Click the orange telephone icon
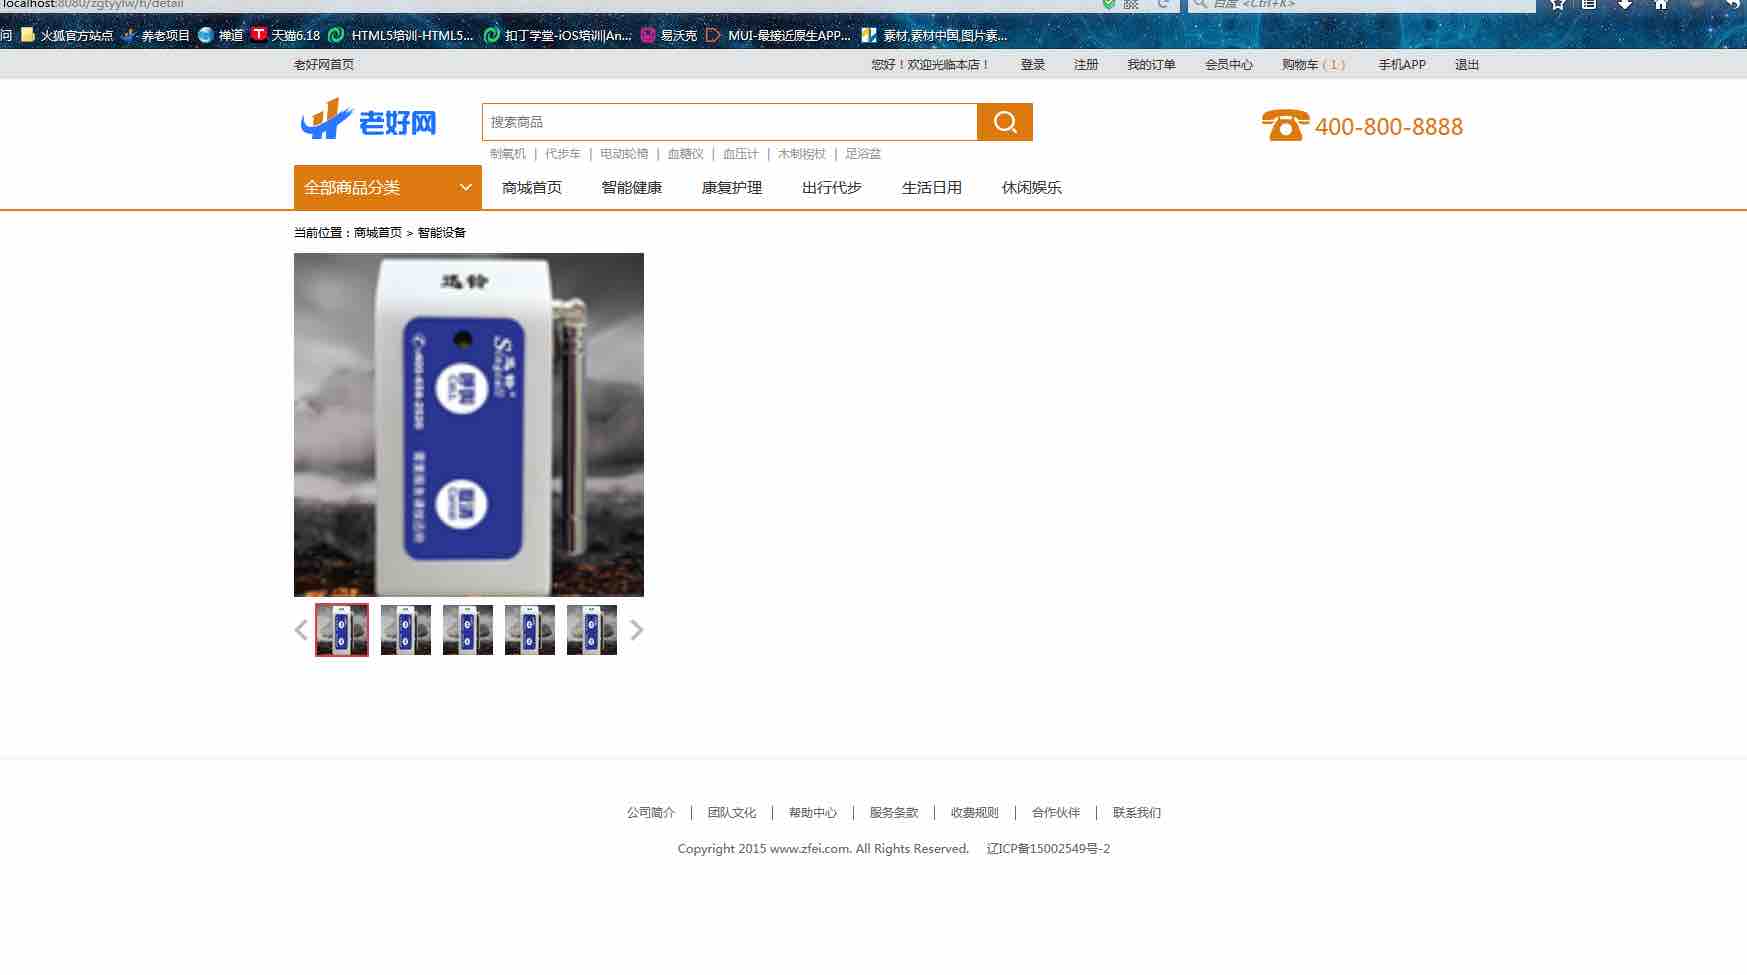This screenshot has height=975, width=1747. pos(1284,126)
